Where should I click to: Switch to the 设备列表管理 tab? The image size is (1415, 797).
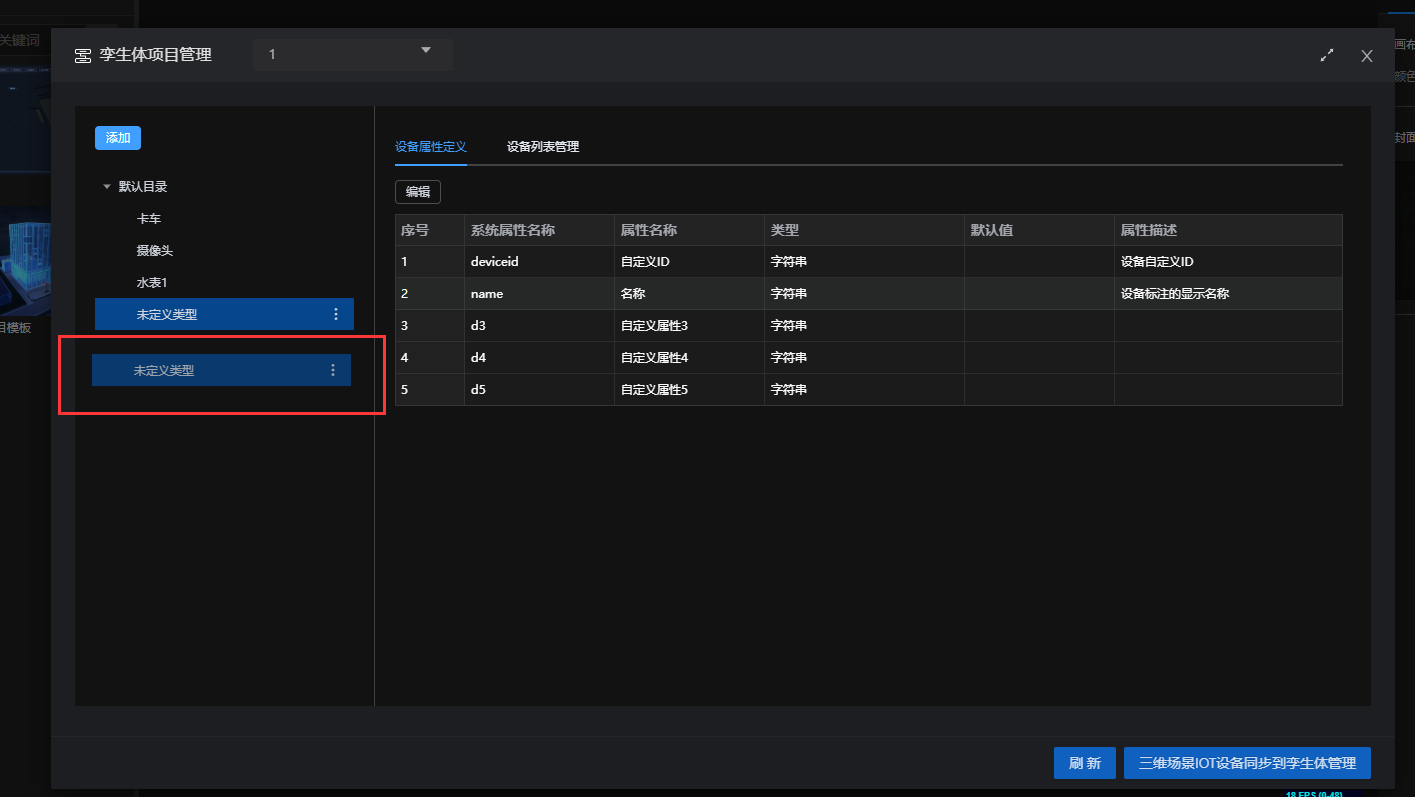tap(543, 146)
